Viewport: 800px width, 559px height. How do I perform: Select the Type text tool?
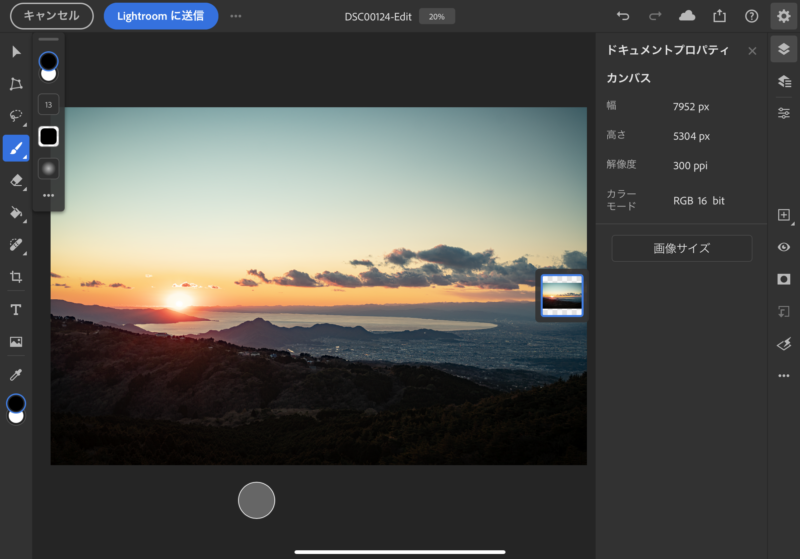click(16, 310)
